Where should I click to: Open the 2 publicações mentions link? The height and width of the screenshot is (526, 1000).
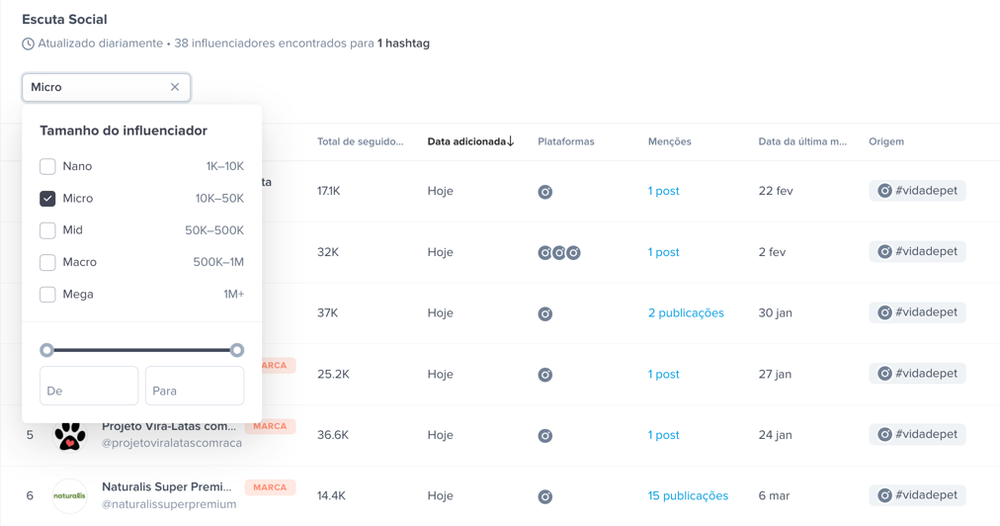(x=686, y=313)
